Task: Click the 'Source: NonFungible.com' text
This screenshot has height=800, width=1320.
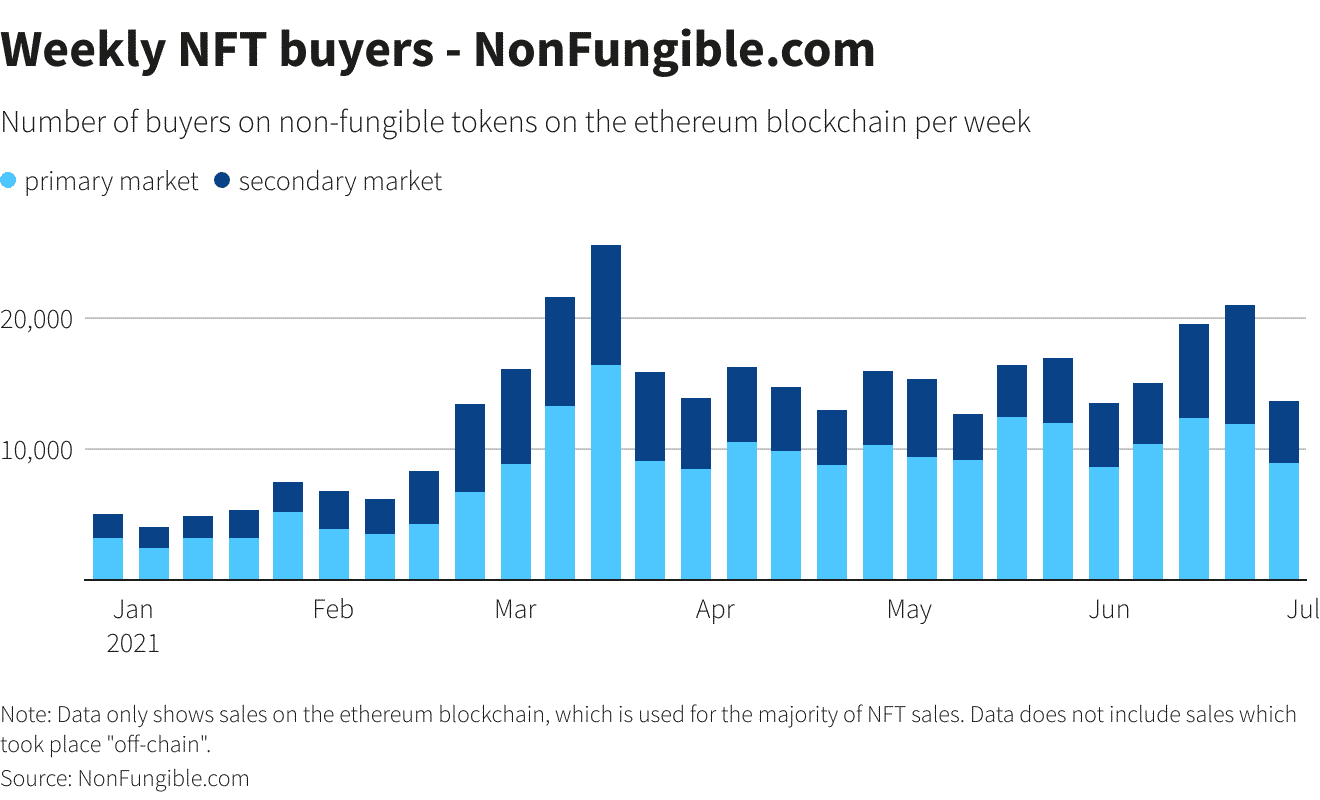Action: 125,778
